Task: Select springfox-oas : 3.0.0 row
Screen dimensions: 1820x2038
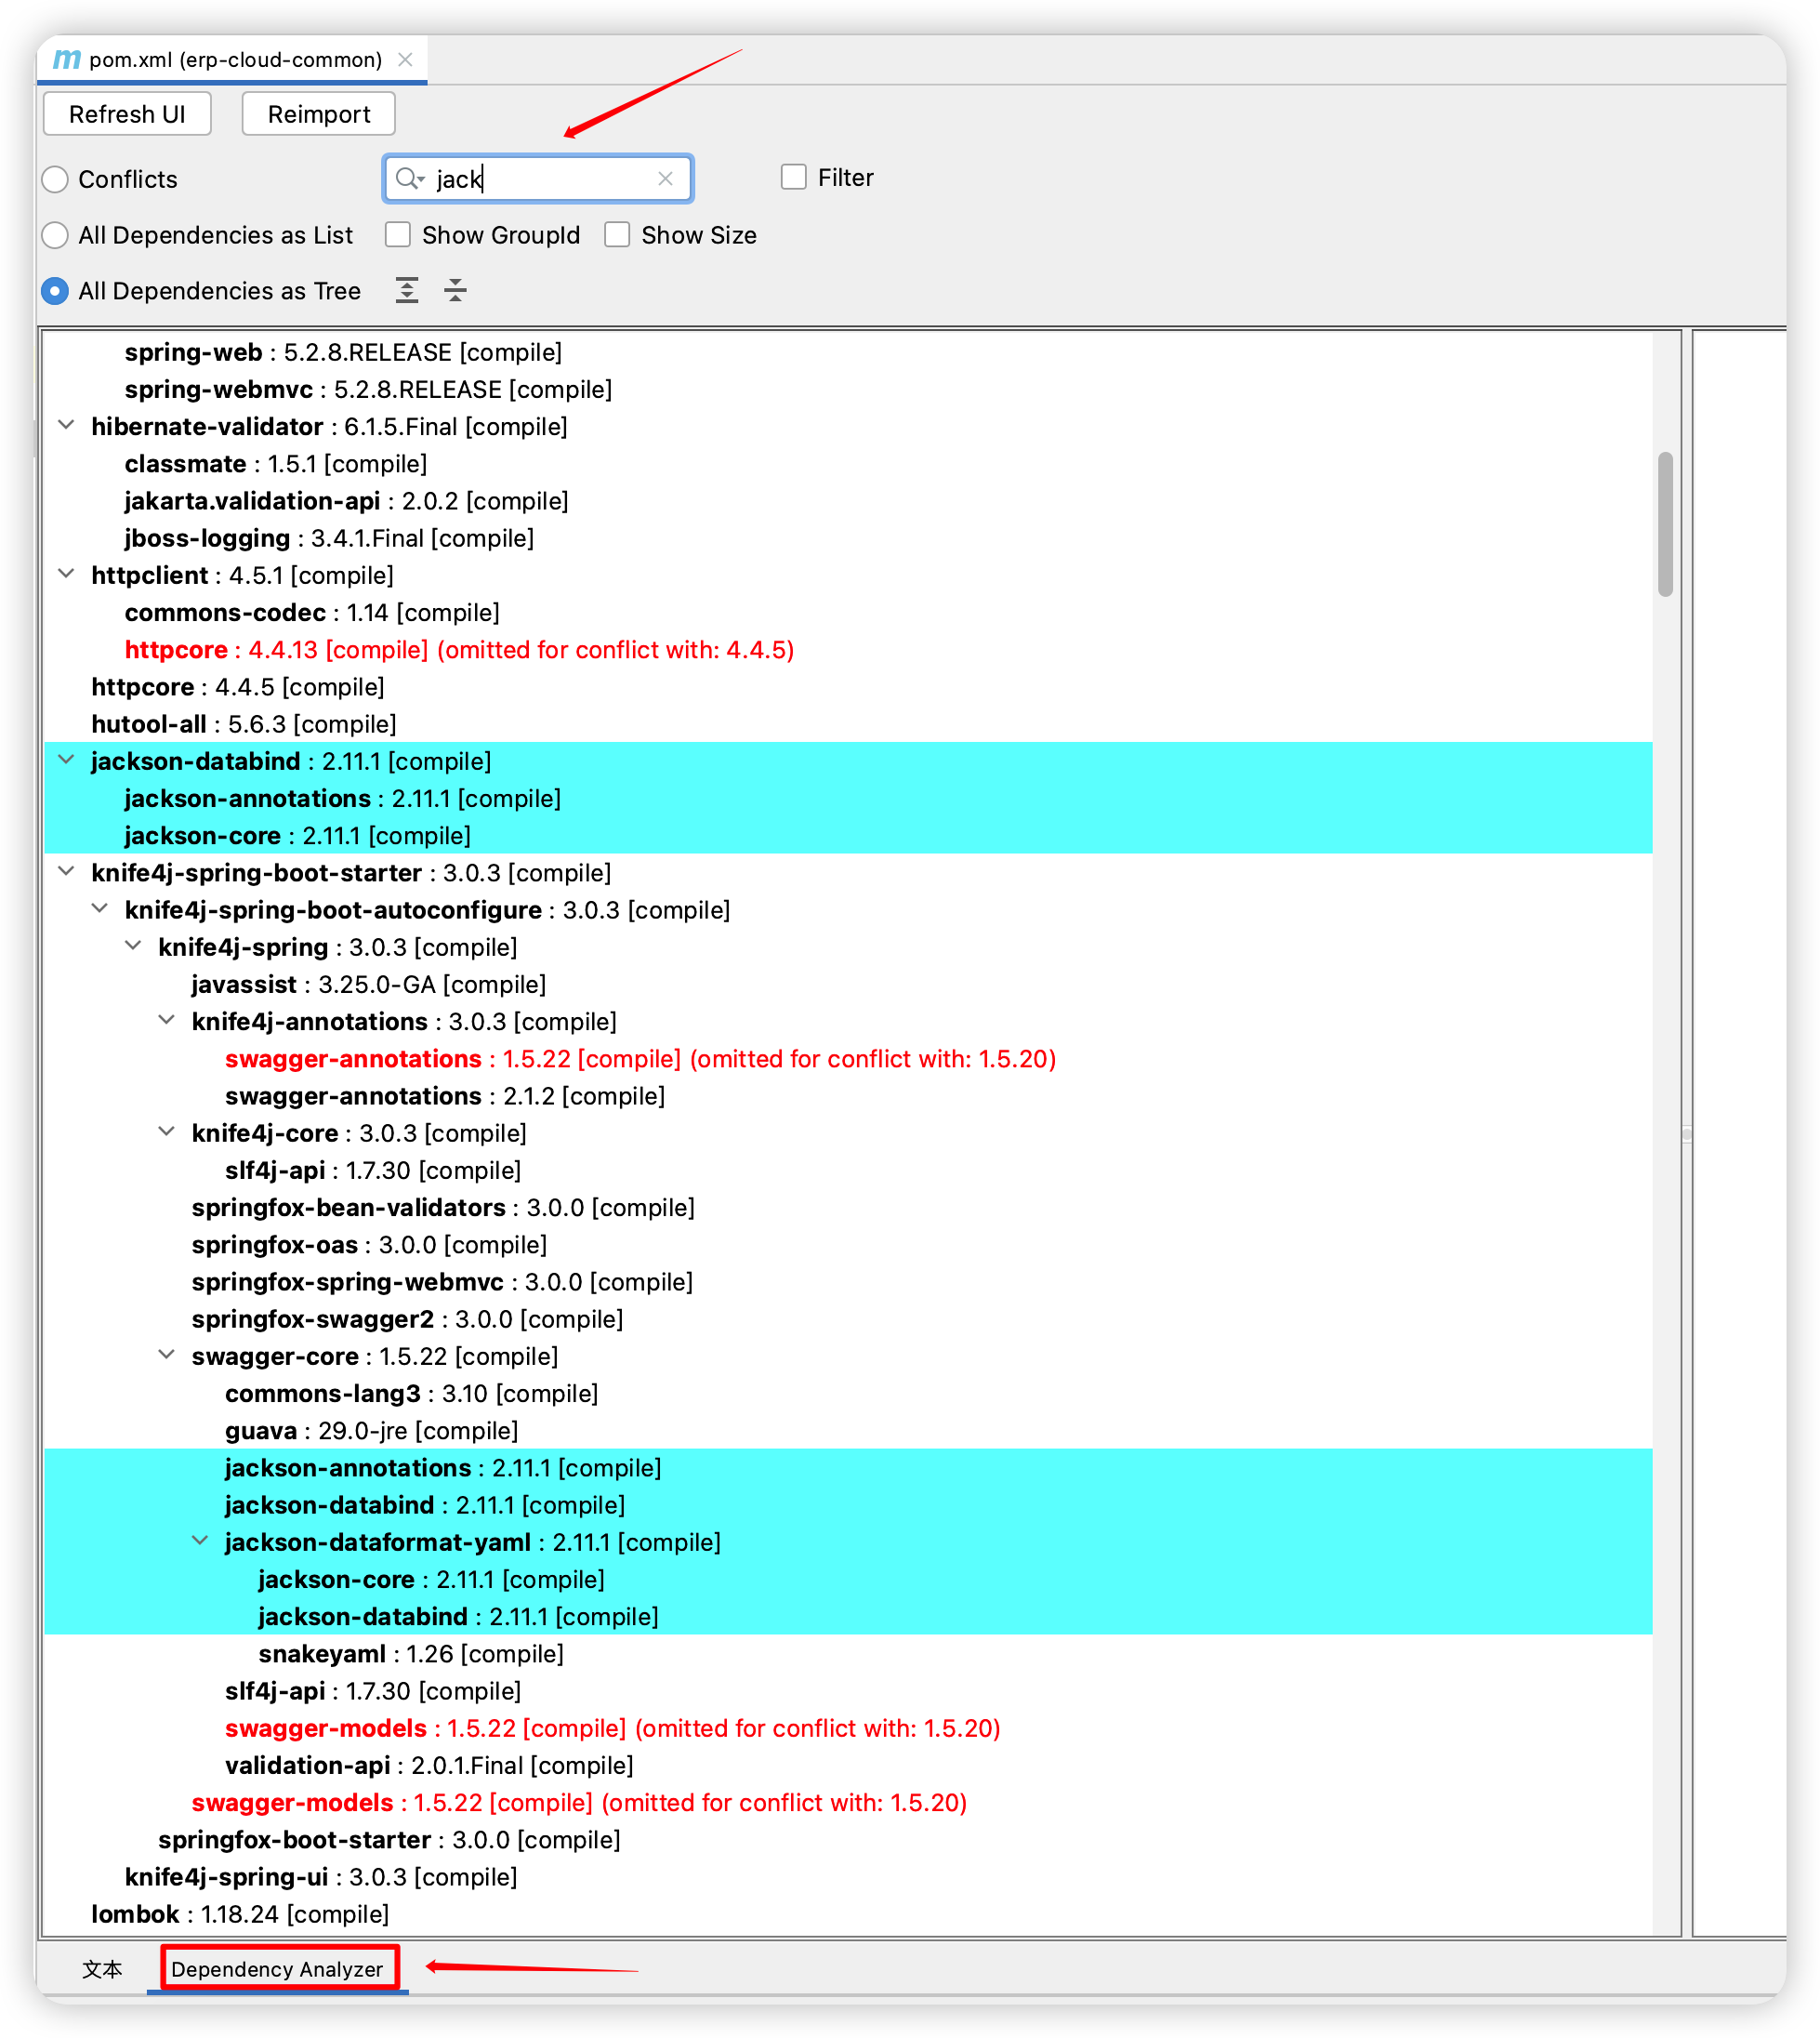Action: (x=369, y=1244)
